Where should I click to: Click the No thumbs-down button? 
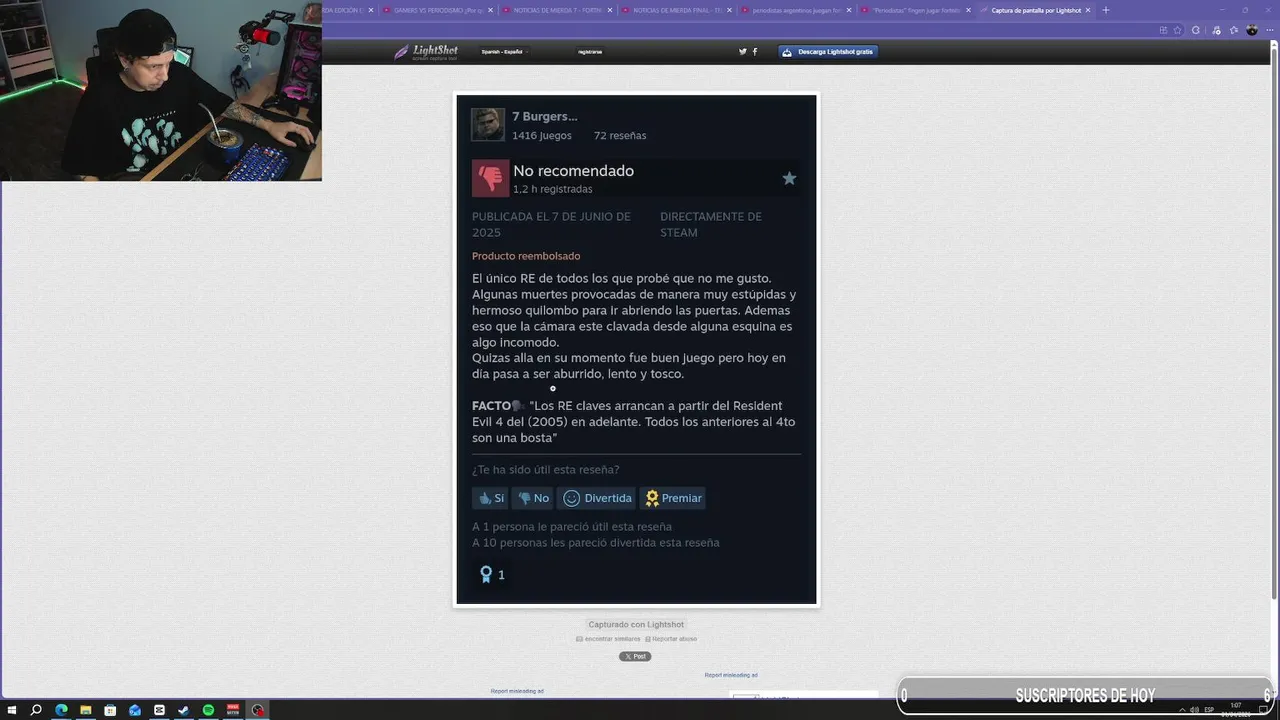(532, 498)
